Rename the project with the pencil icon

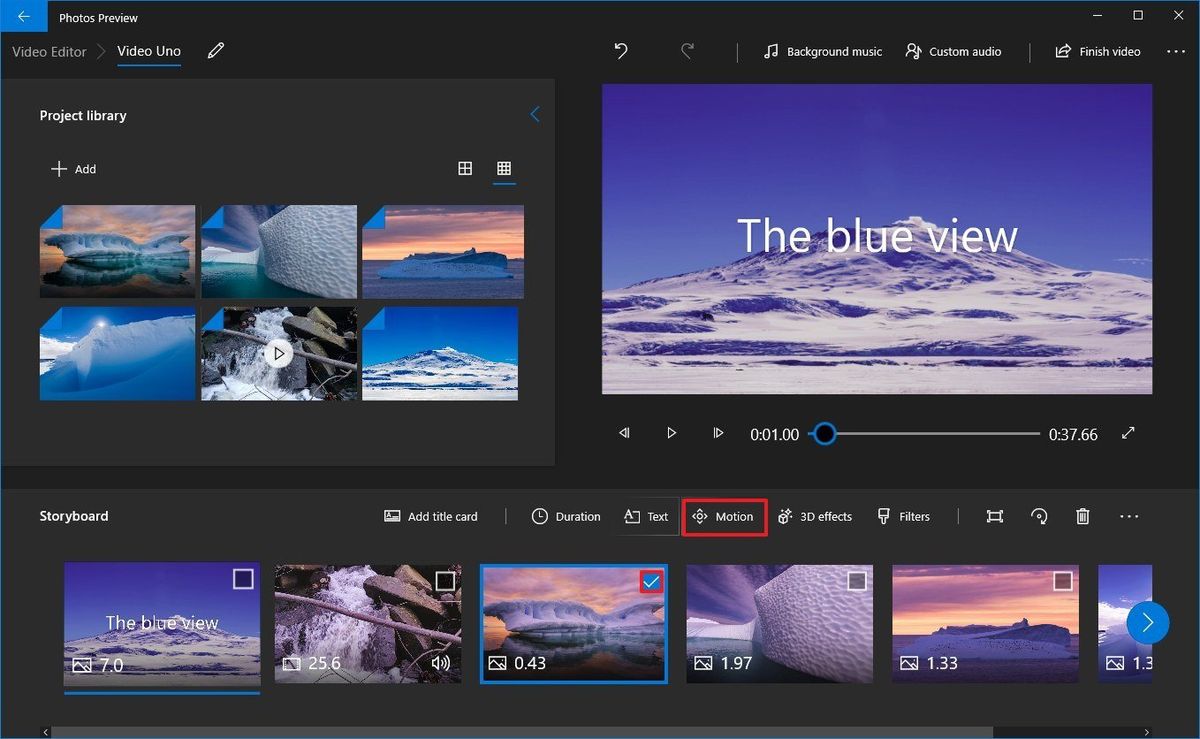pos(215,51)
